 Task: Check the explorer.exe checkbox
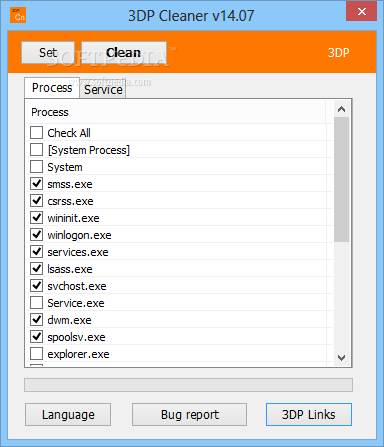point(36,353)
